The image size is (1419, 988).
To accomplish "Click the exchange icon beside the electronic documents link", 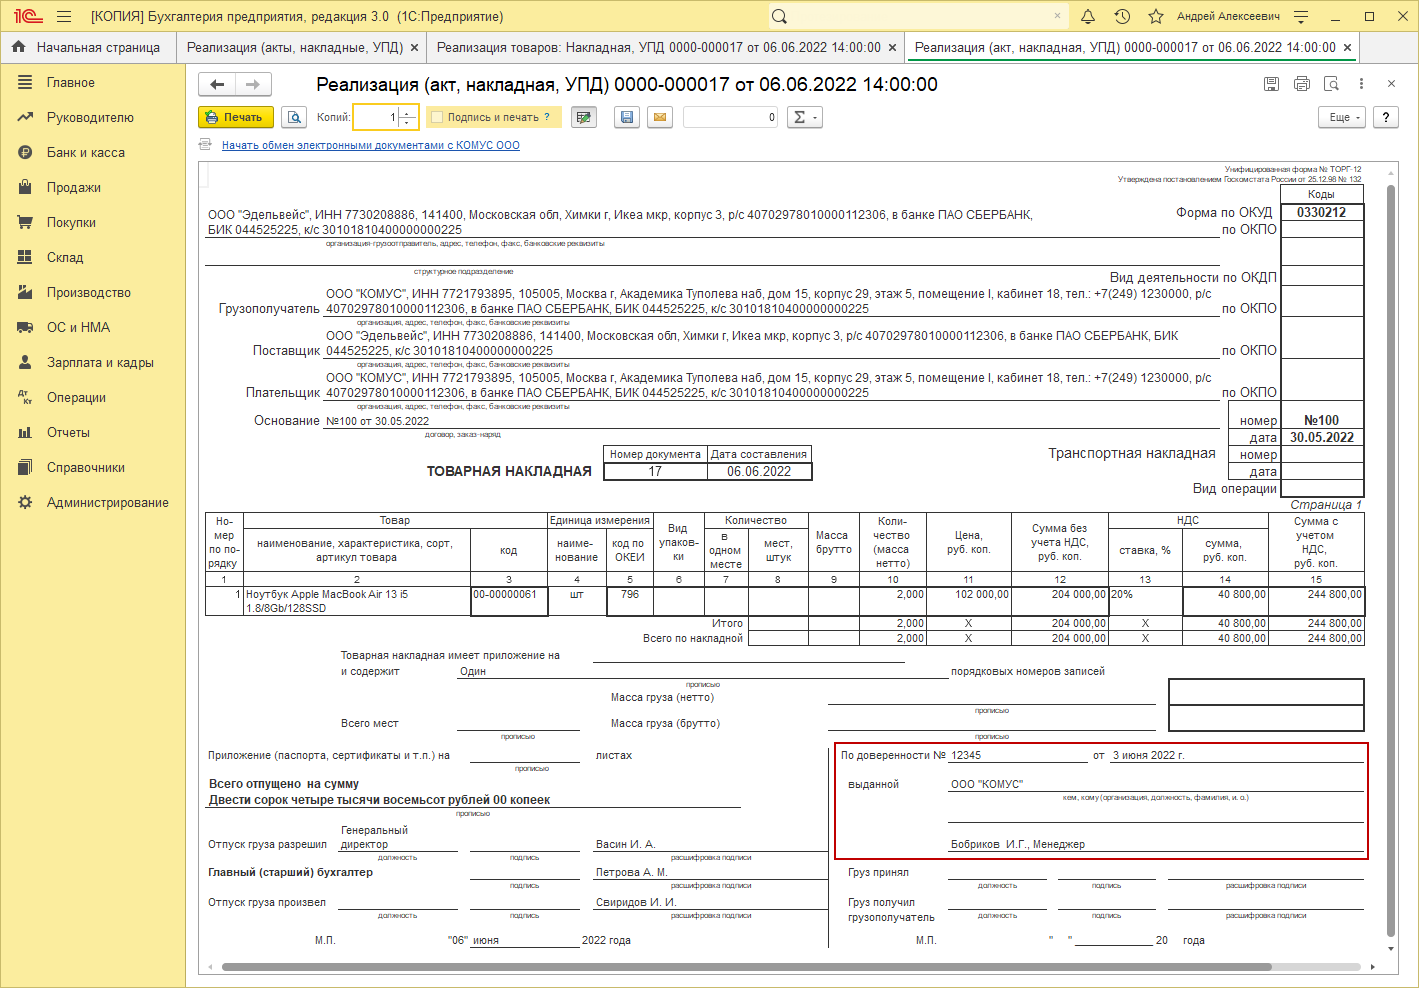I will coord(206,145).
